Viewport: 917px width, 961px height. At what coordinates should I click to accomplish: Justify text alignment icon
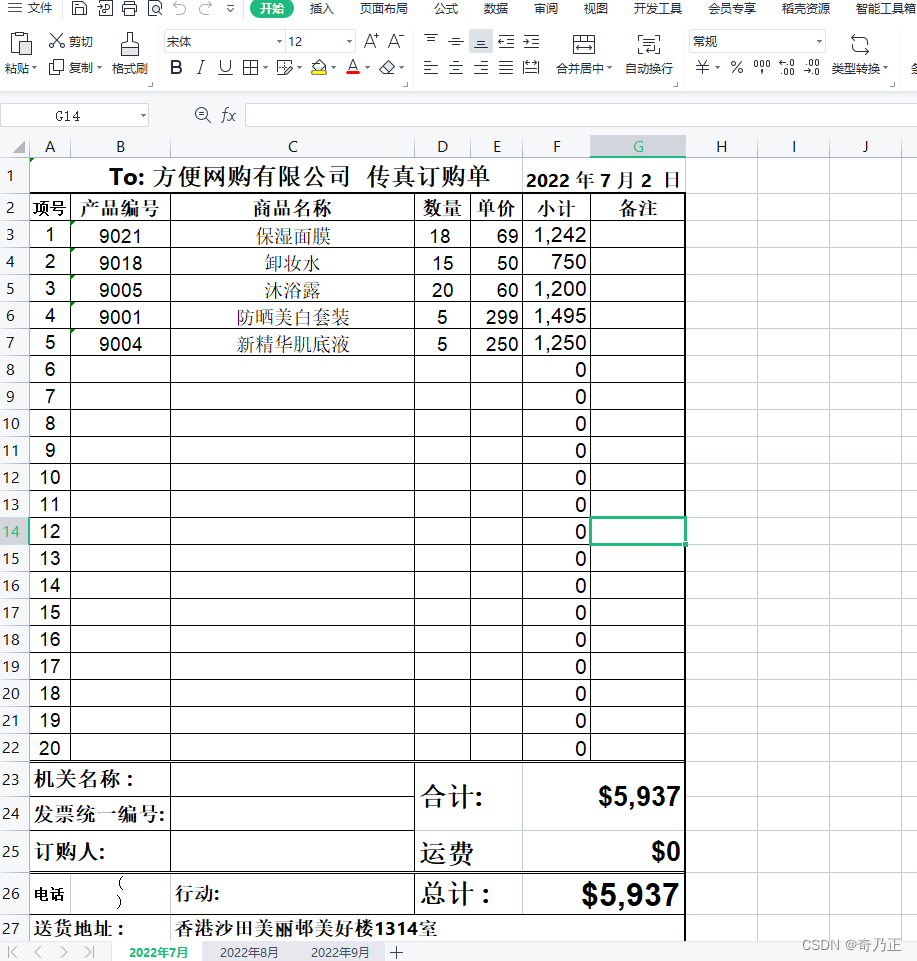[506, 67]
